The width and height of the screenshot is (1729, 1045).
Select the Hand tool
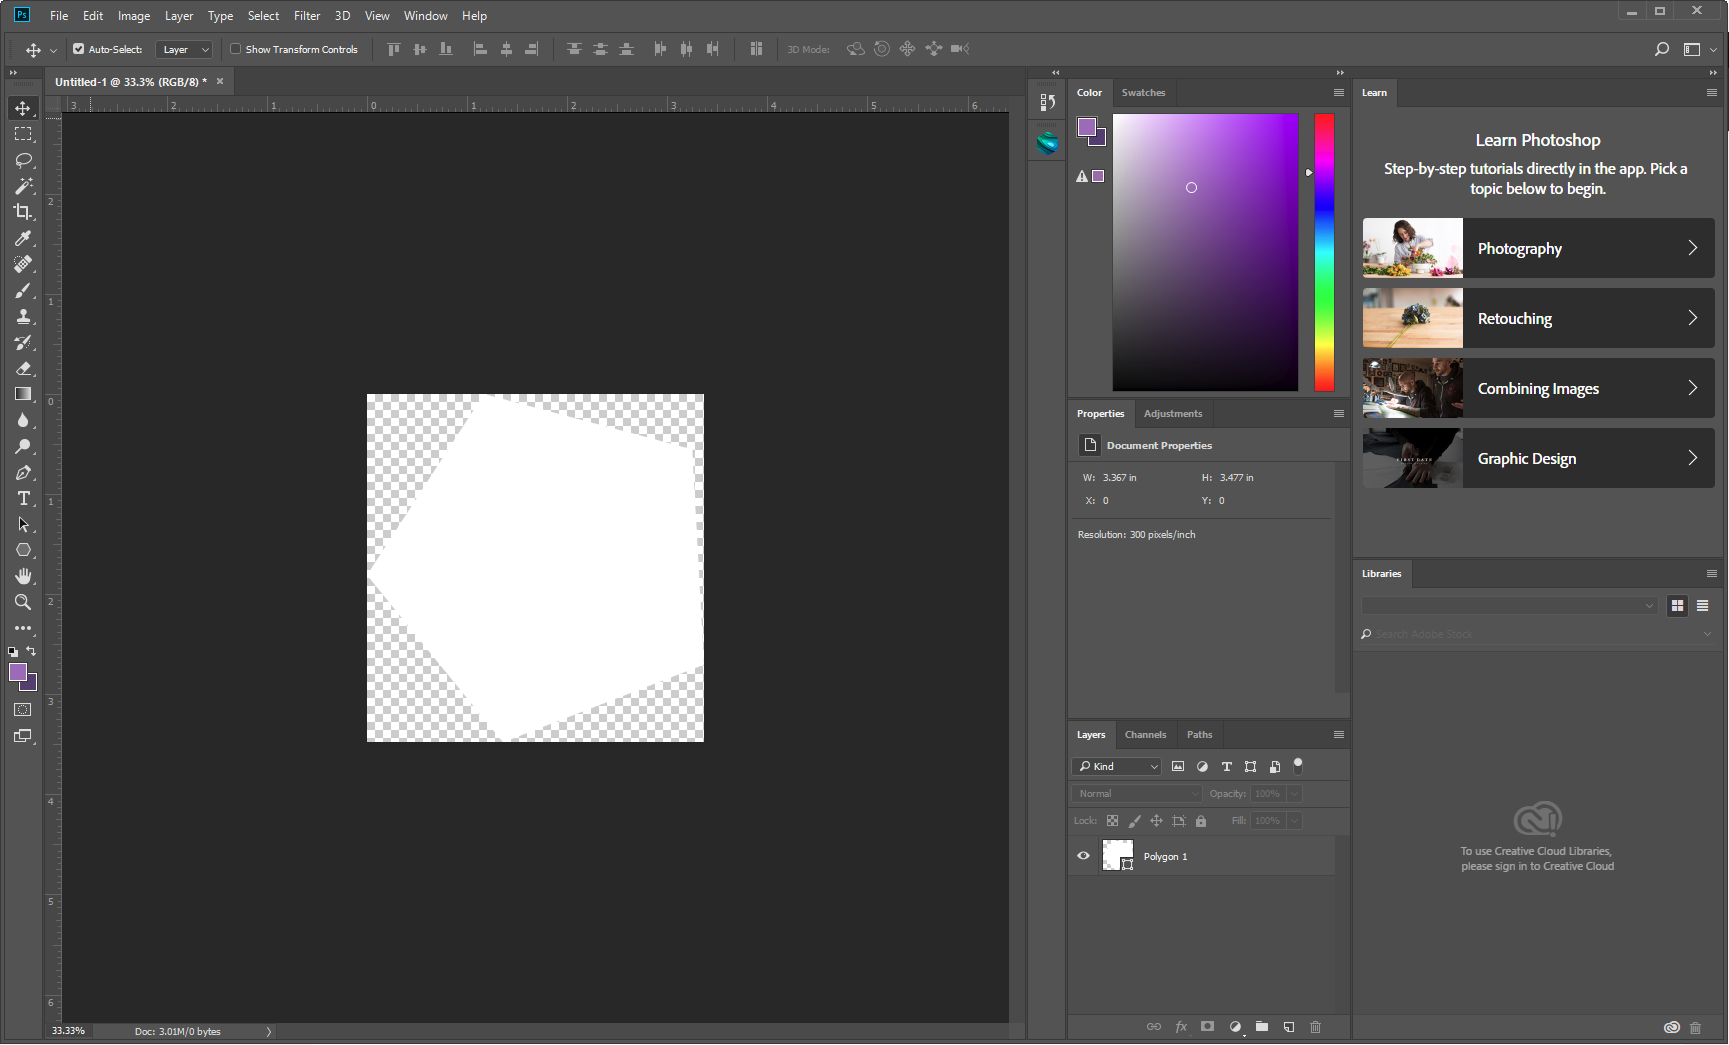(23, 576)
